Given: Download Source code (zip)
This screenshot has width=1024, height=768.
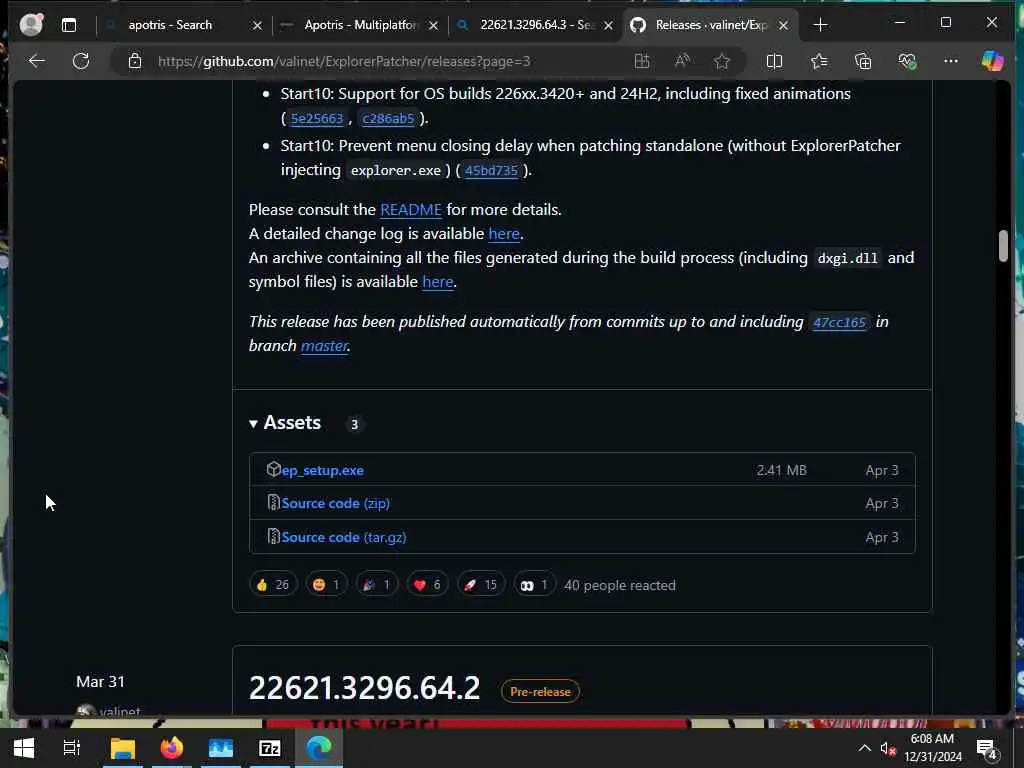Looking at the screenshot, I should point(336,504).
